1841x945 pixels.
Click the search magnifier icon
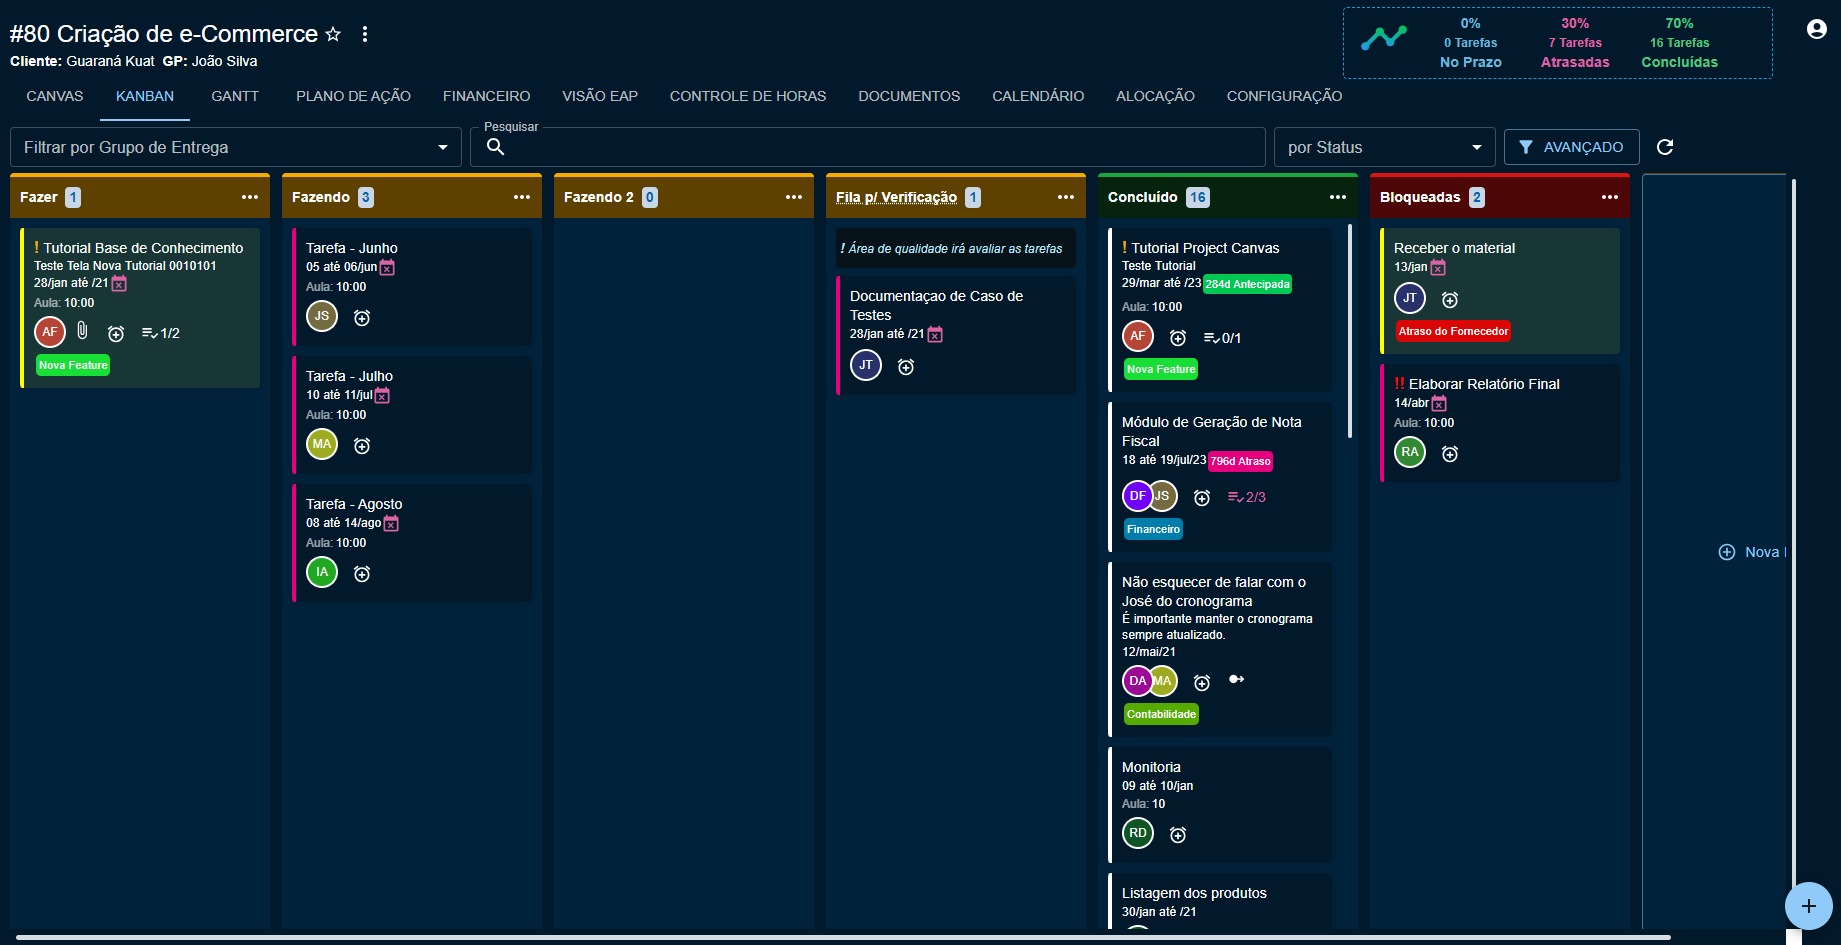point(495,147)
